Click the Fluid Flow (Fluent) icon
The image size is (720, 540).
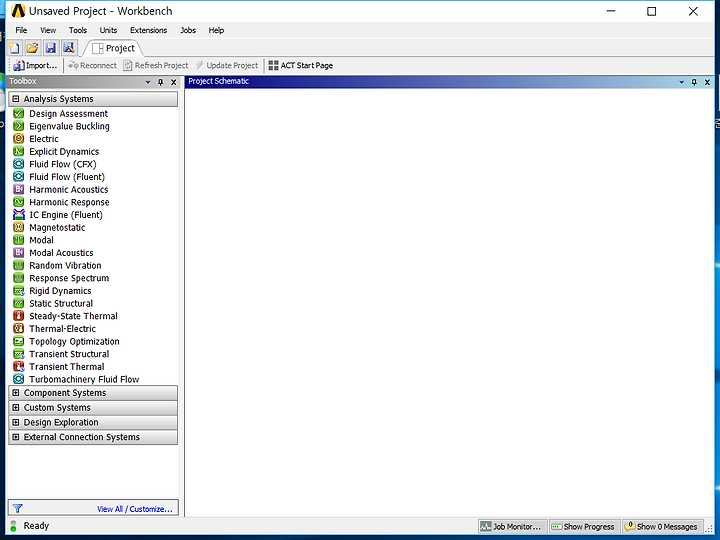[18, 177]
